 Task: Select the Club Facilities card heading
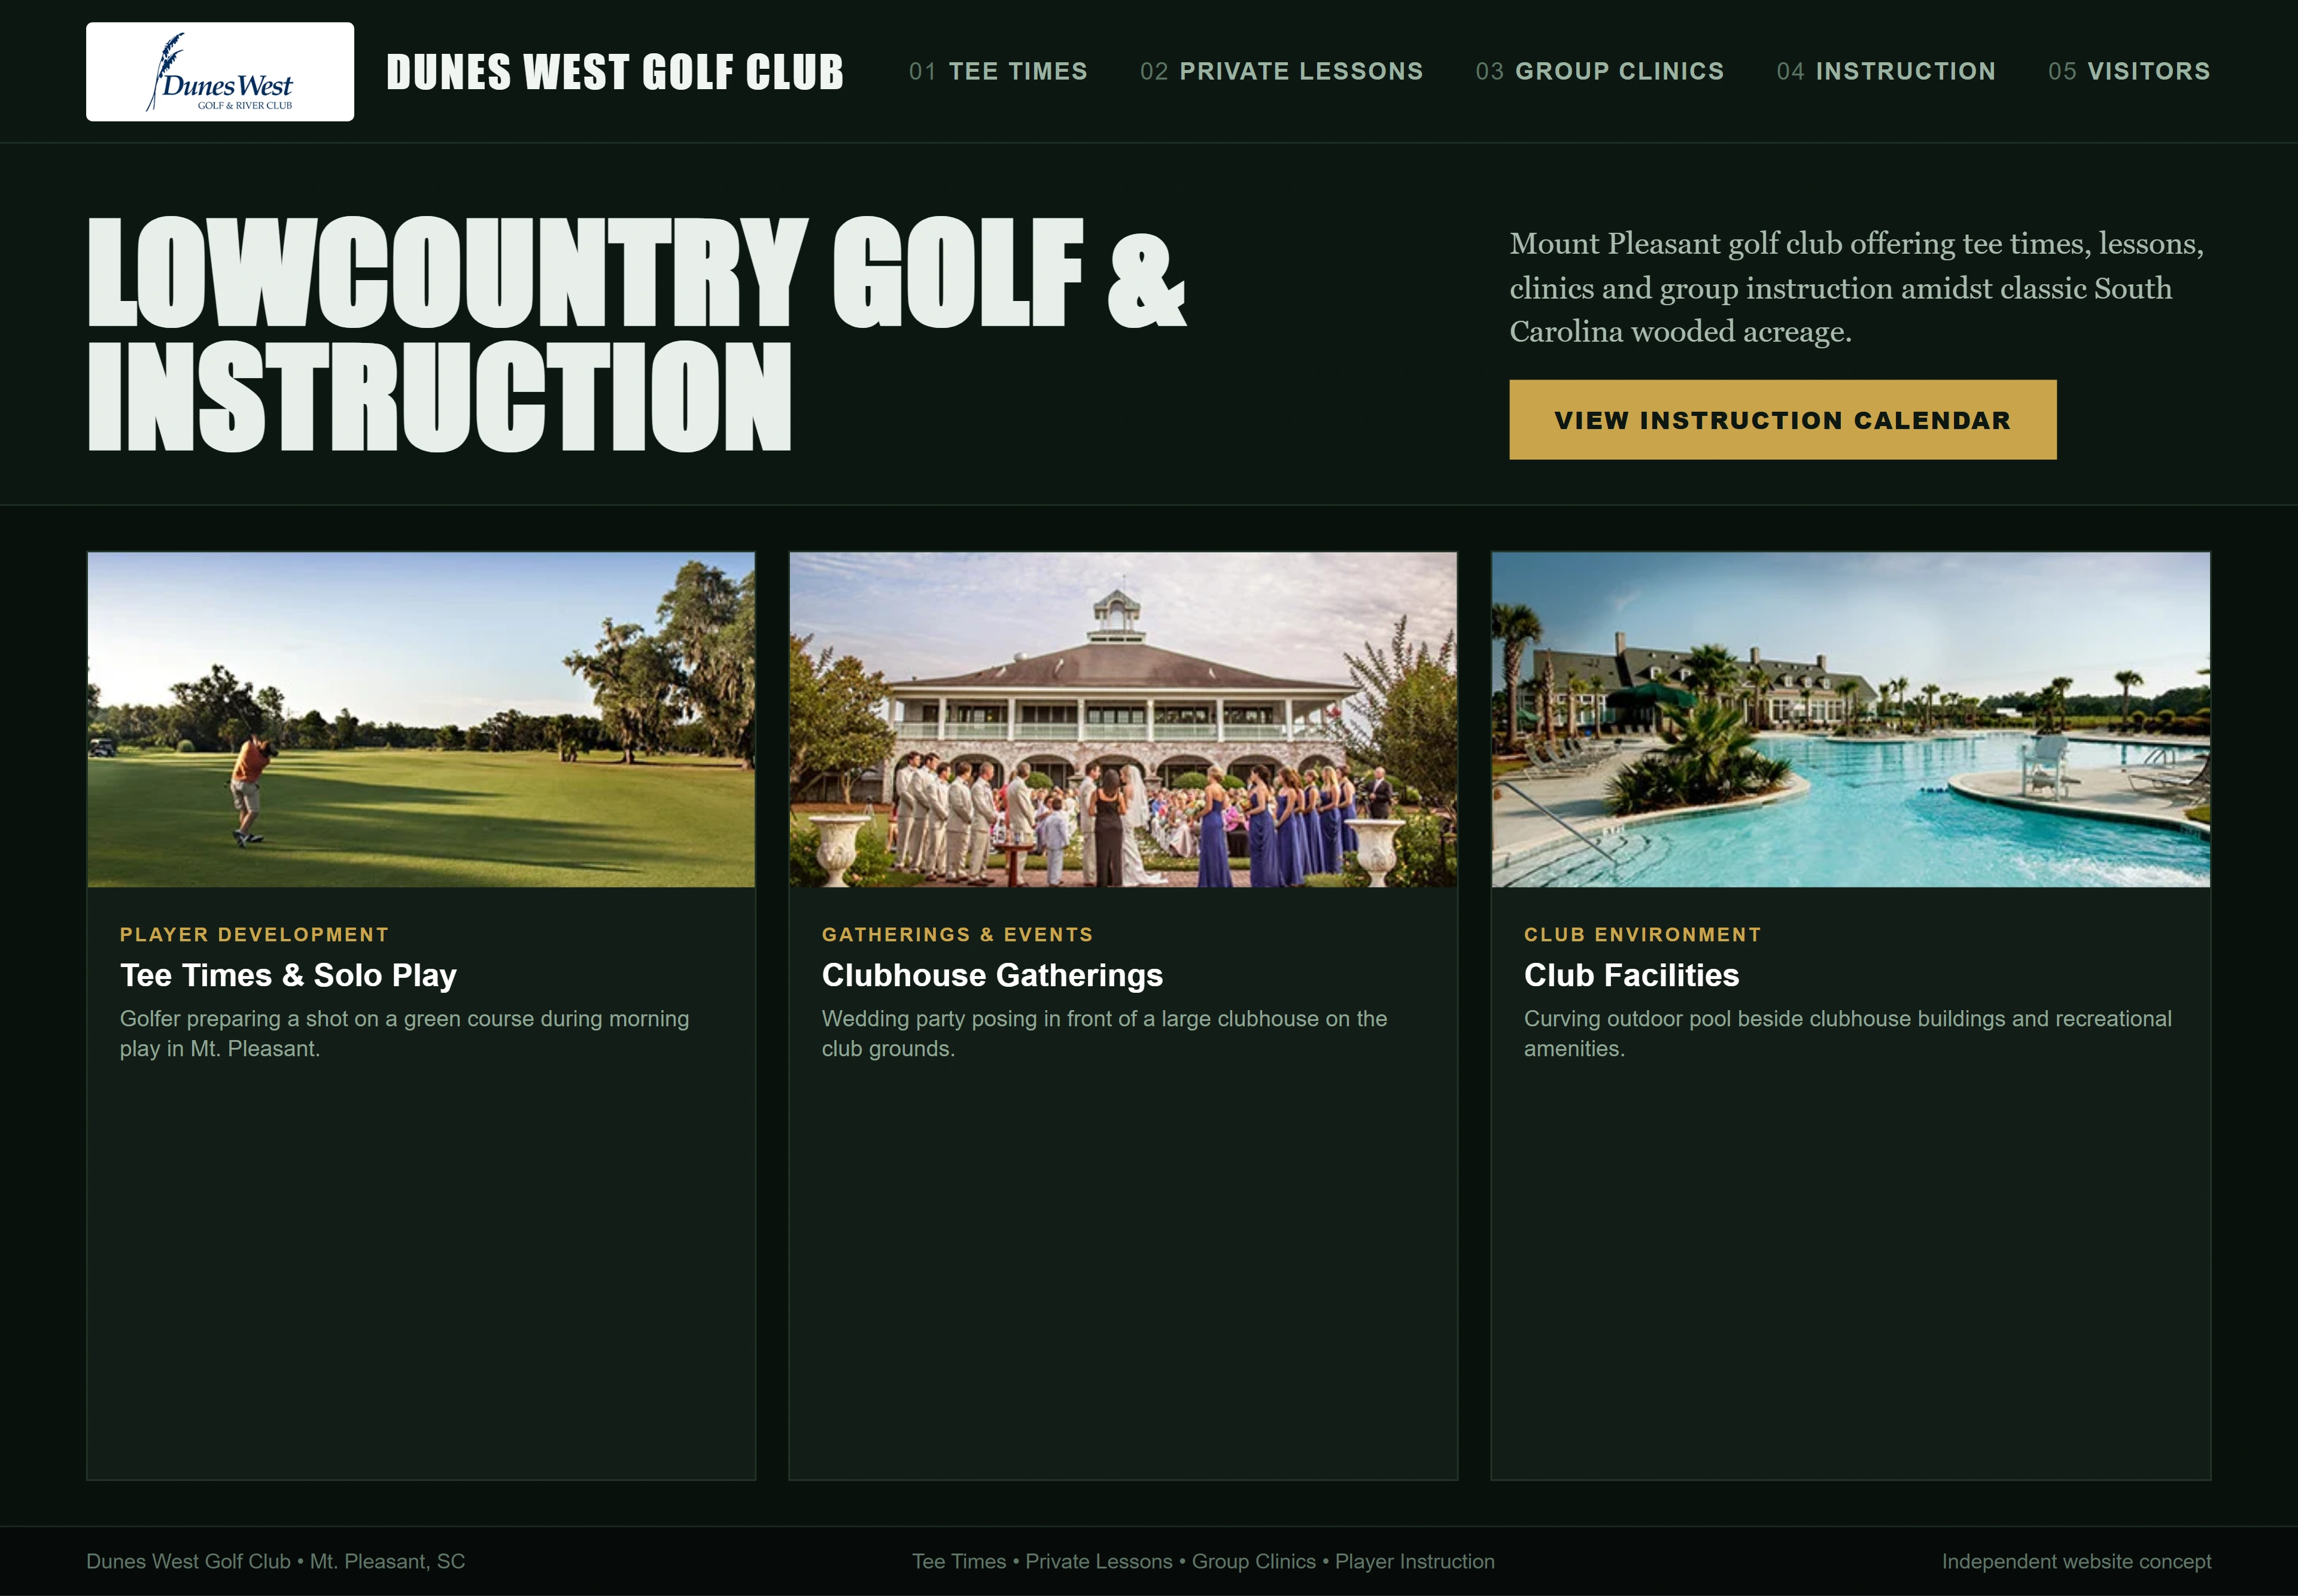pyautogui.click(x=1631, y=975)
